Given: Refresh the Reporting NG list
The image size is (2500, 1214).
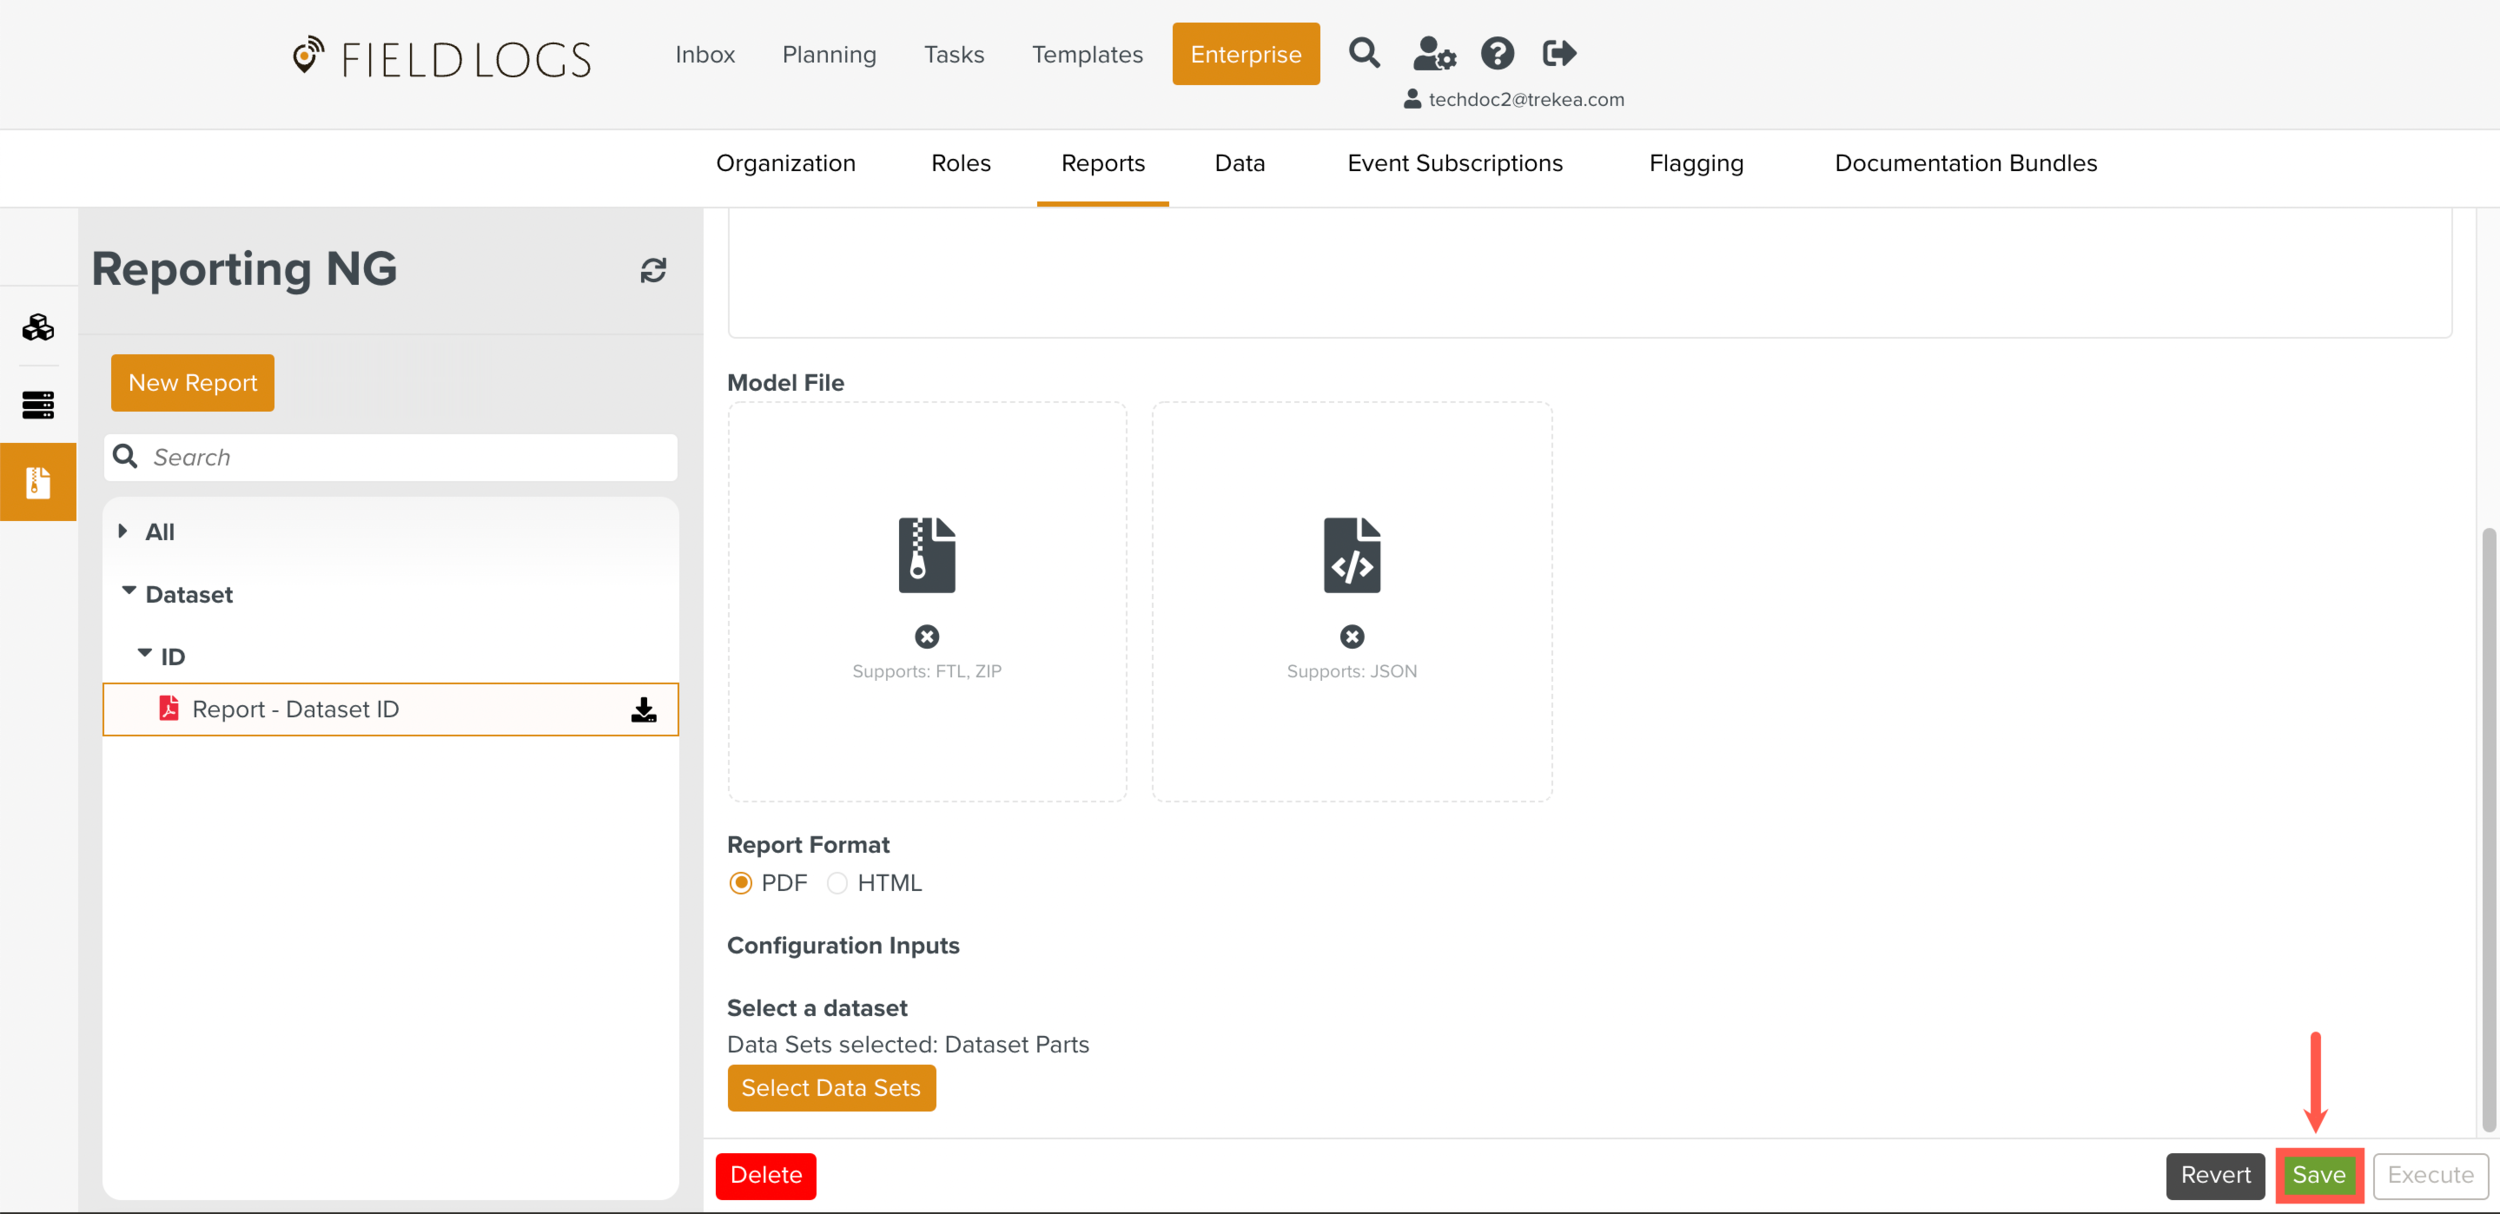Looking at the screenshot, I should point(653,270).
